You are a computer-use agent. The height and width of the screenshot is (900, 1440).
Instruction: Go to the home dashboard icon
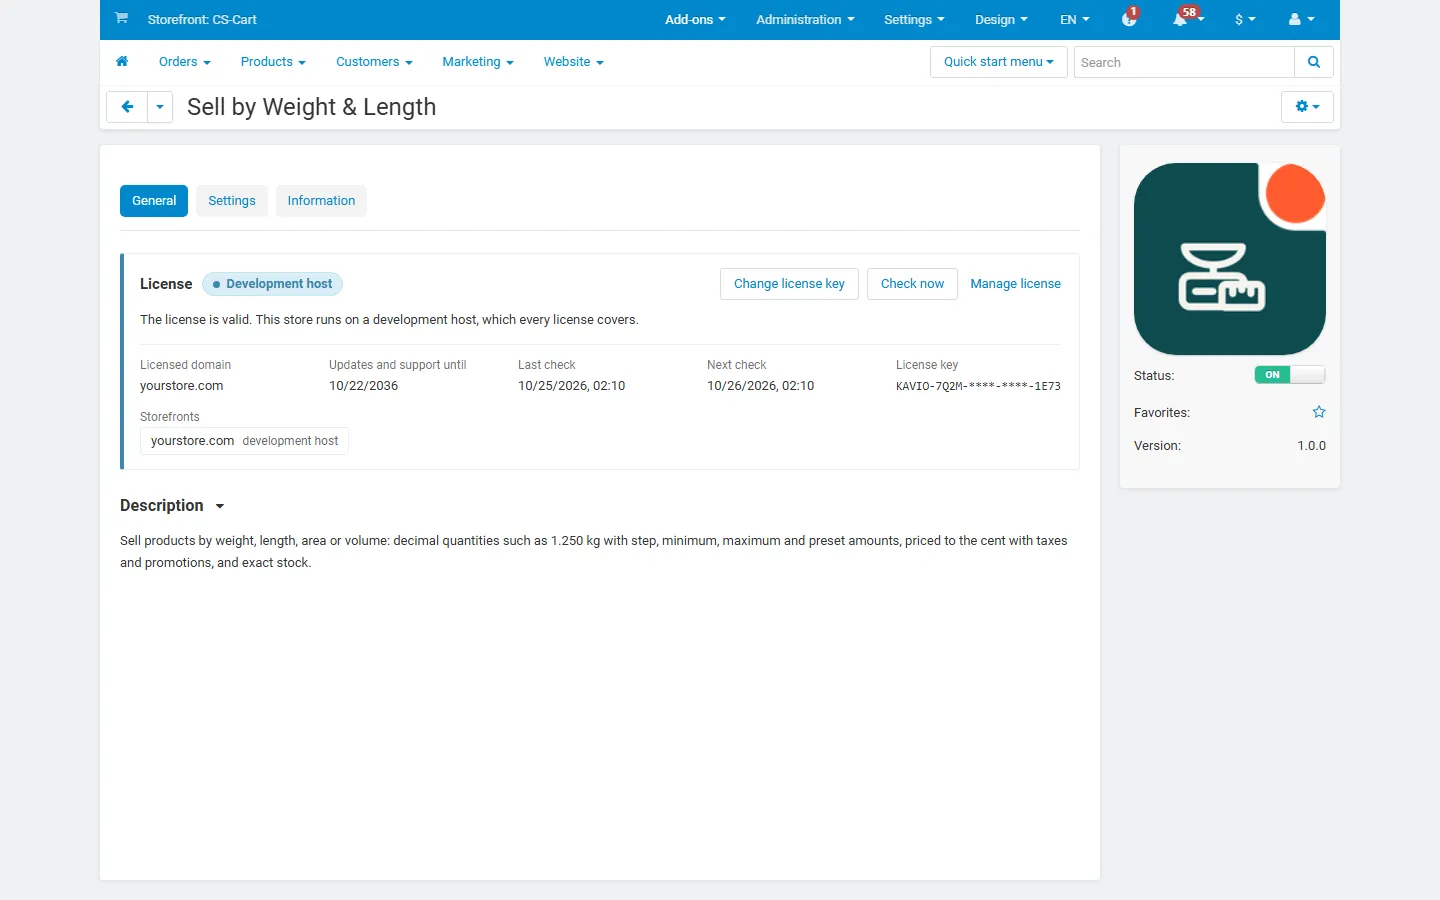[x=122, y=62]
